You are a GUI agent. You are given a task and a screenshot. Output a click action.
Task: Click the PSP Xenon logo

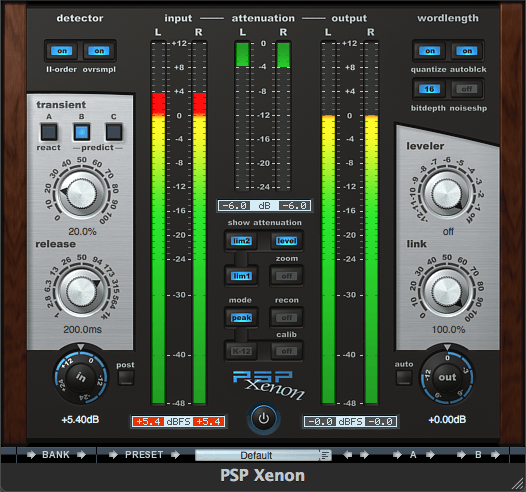268,385
